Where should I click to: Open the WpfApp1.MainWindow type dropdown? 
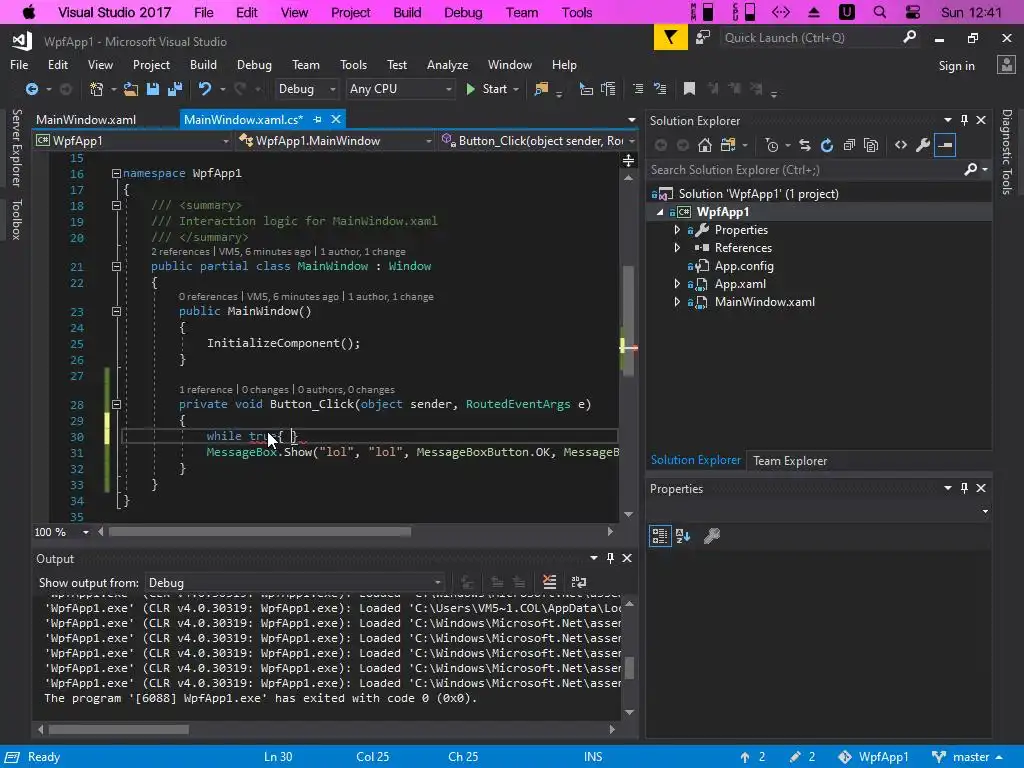[x=336, y=140]
